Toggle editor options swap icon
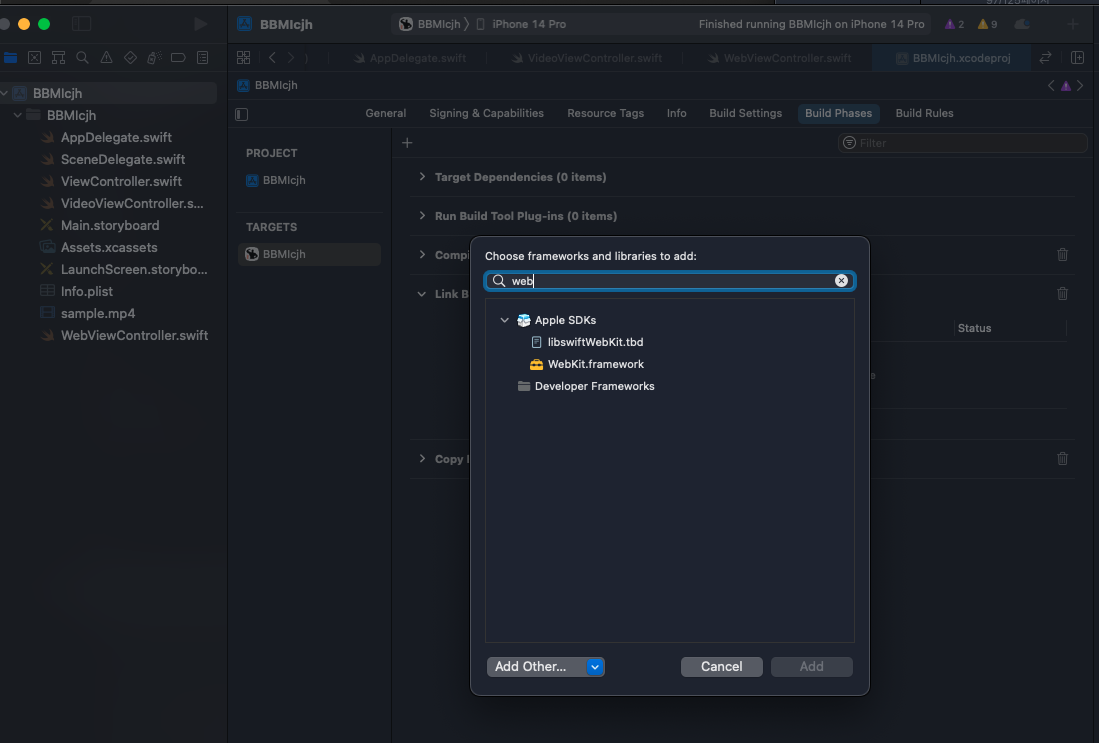Image resolution: width=1099 pixels, height=743 pixels. click(x=1045, y=57)
